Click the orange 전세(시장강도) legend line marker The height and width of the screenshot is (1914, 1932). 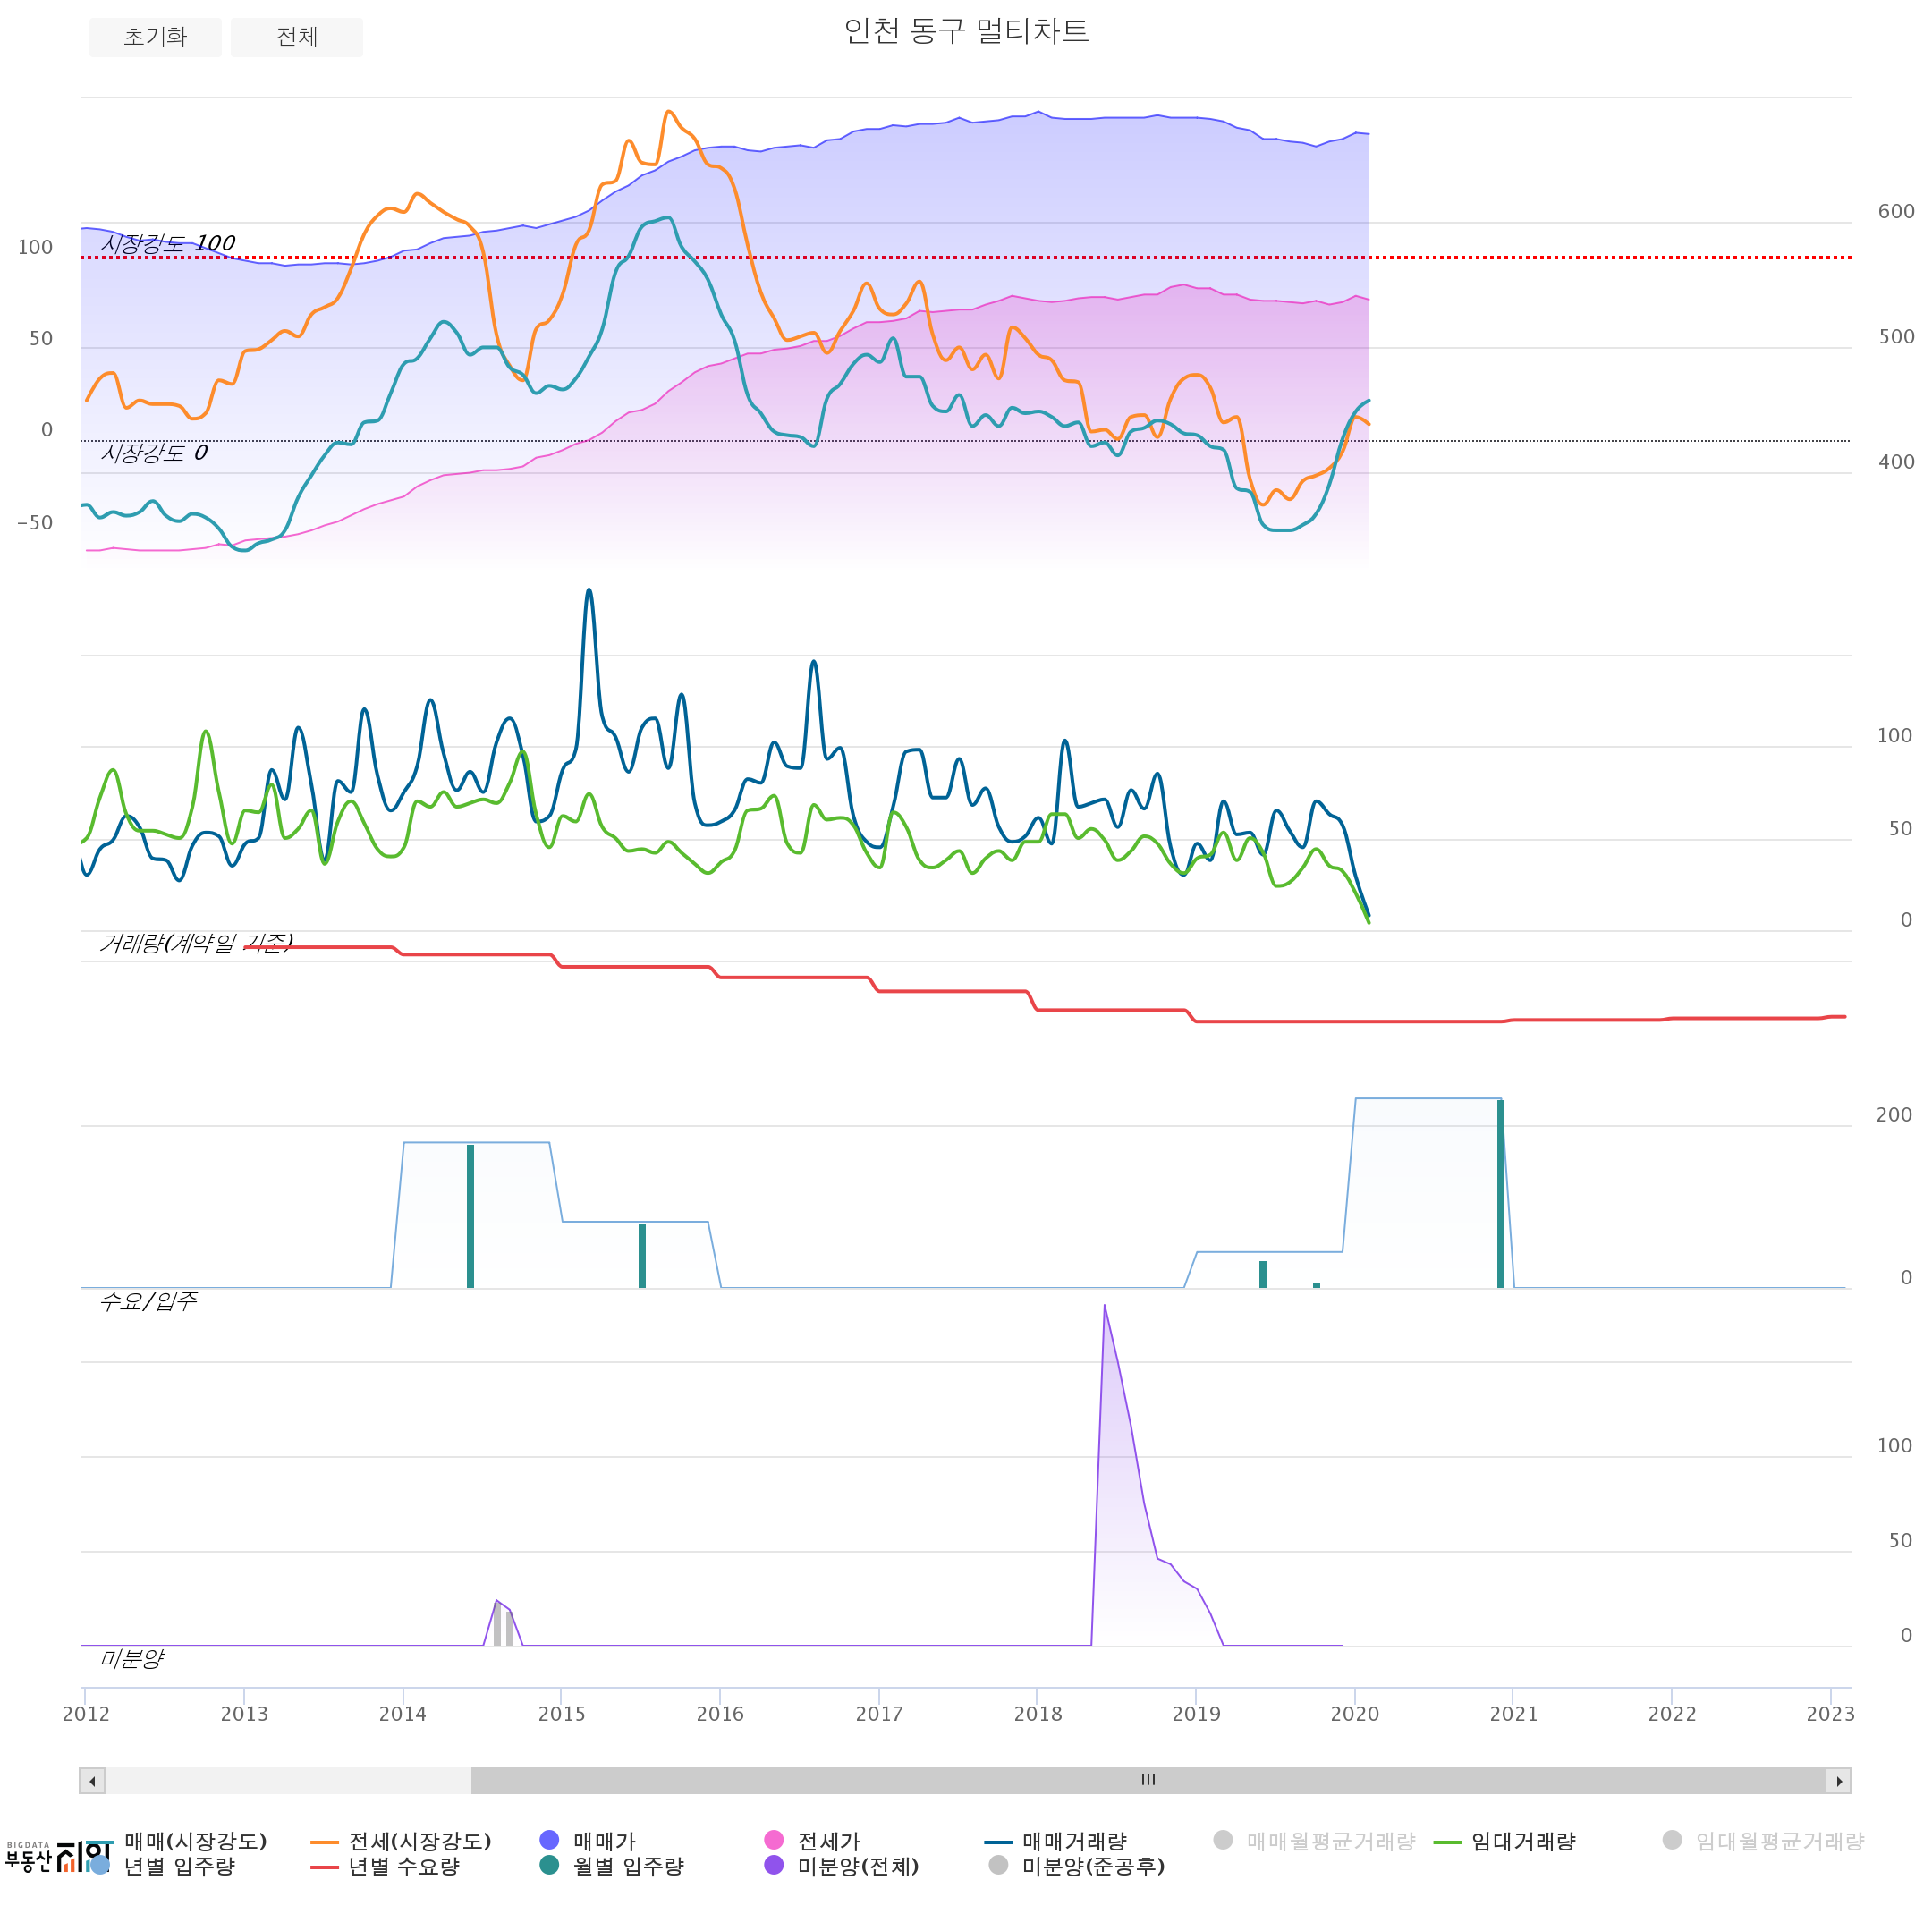coord(325,1842)
